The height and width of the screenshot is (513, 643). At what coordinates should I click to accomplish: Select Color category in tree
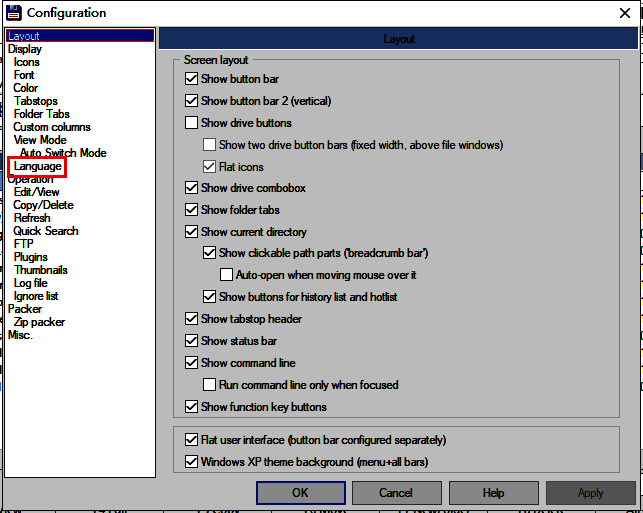coord(26,88)
